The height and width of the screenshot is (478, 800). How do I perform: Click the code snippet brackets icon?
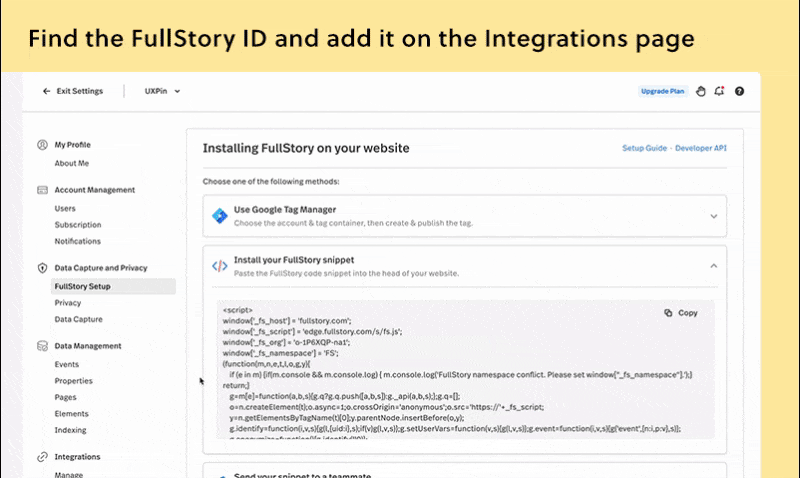[220, 266]
